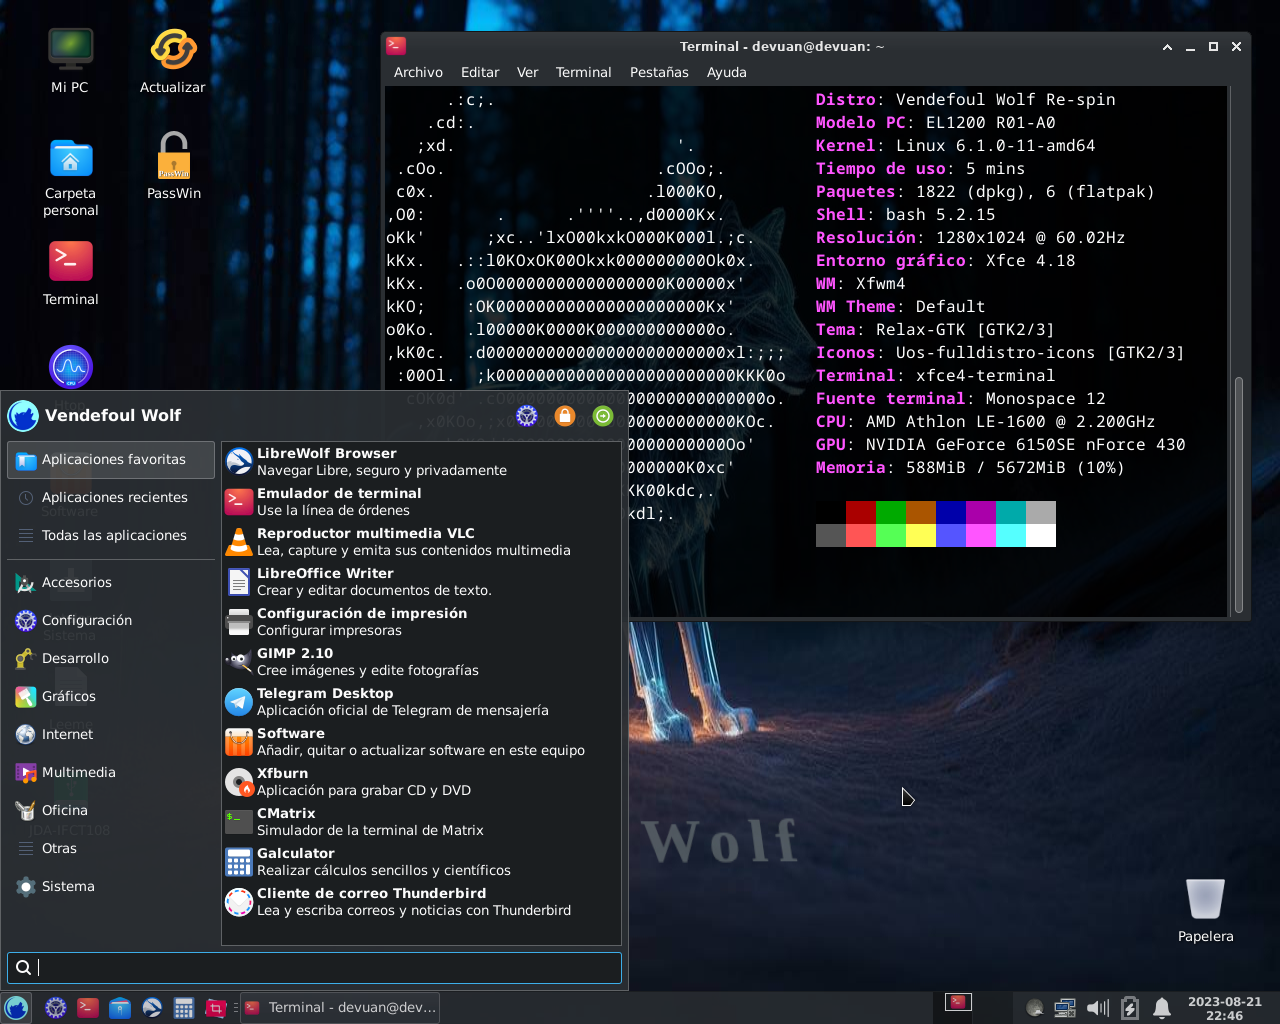Open Telegram Desktop from the menu
The width and height of the screenshot is (1280, 1024).
[x=421, y=702]
